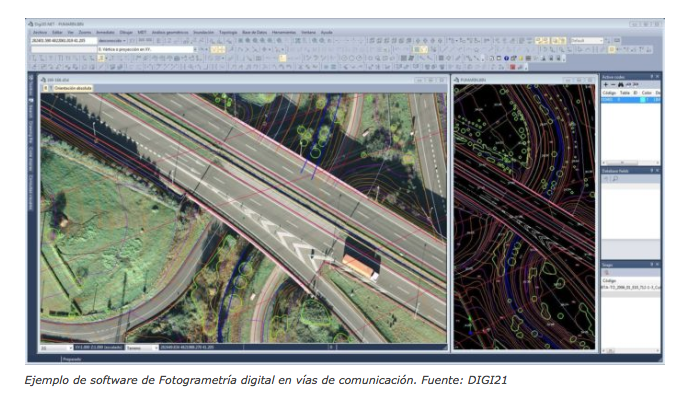
Task: Close the Database fields panel
Action: (x=657, y=172)
